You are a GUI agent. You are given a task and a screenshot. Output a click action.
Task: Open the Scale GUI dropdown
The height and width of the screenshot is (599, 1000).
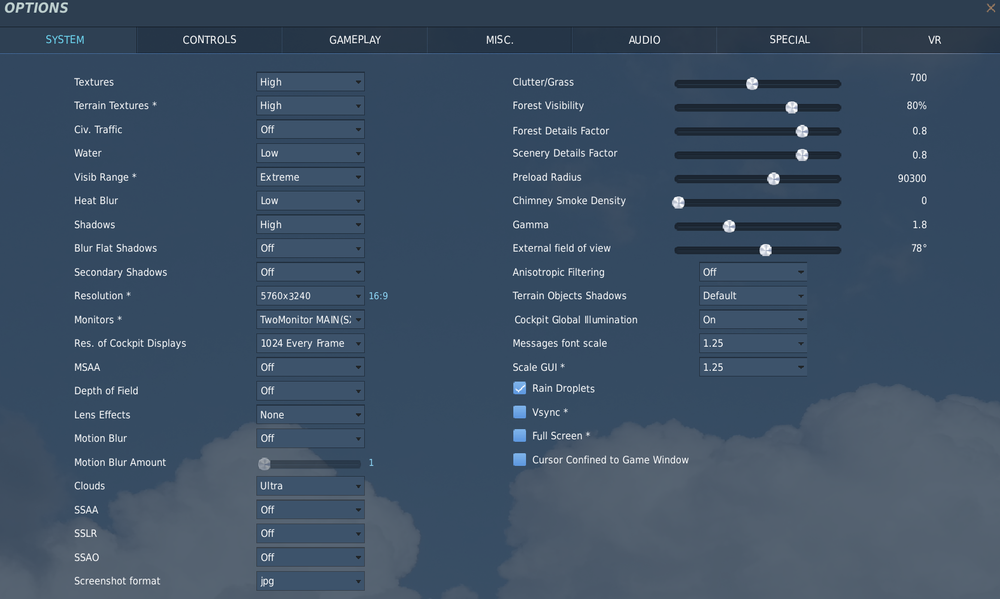click(753, 367)
